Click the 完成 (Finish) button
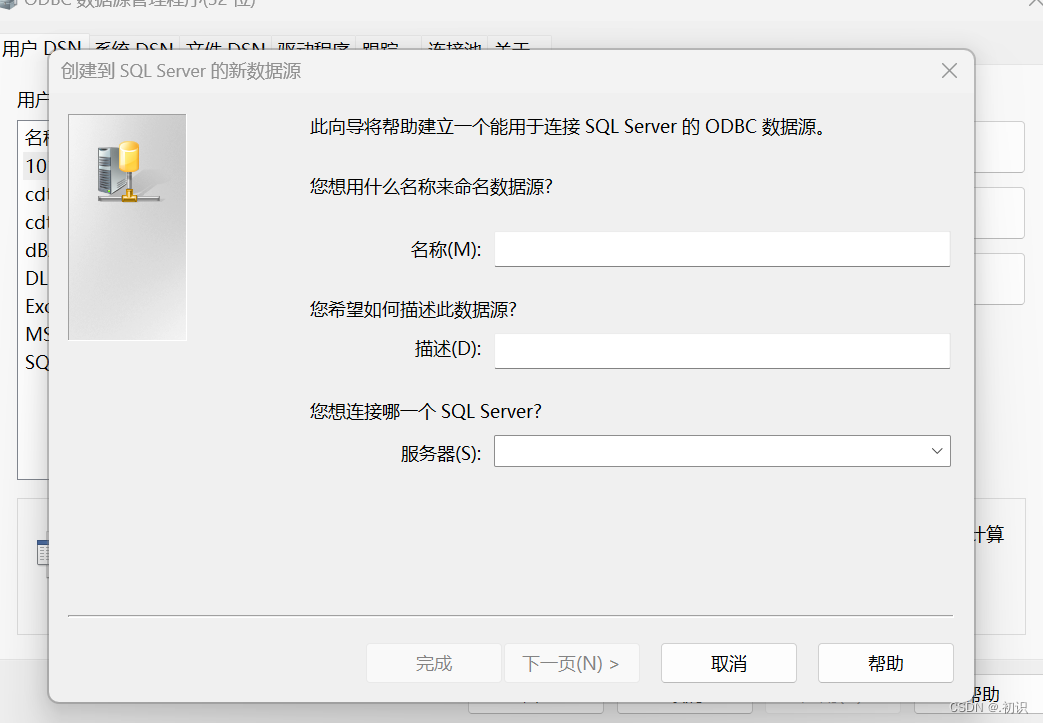 click(x=434, y=663)
